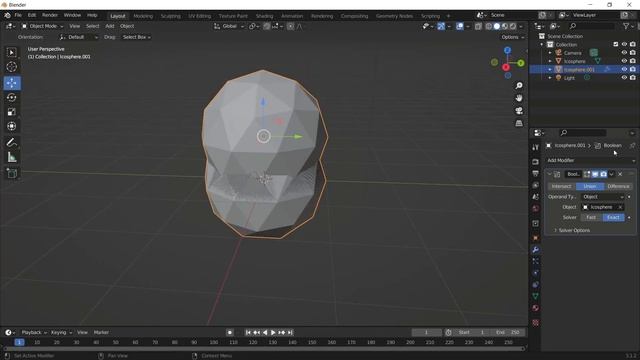Open the Operand Type Object dropdown

[x=603, y=197]
